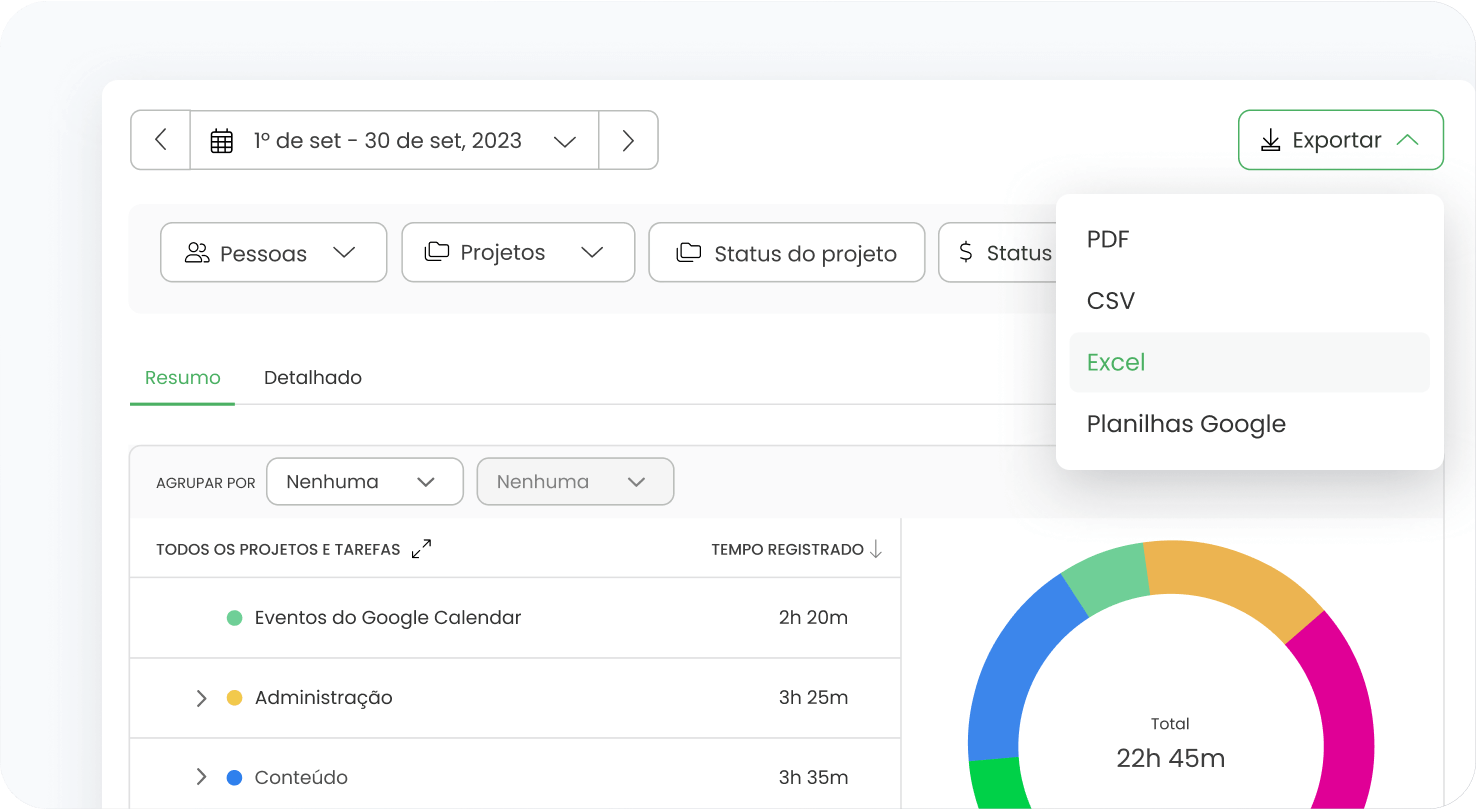Go to previous month with left arrow
This screenshot has height=809, width=1476.
click(160, 140)
